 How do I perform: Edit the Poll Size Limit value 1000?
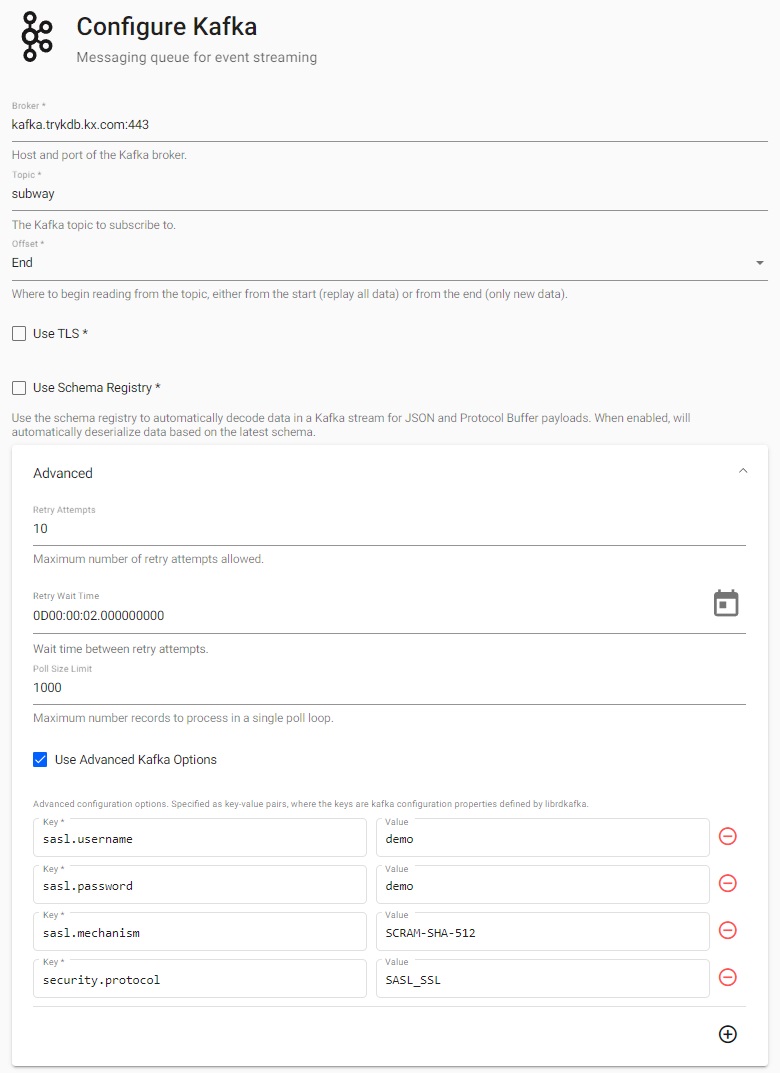tap(389, 687)
